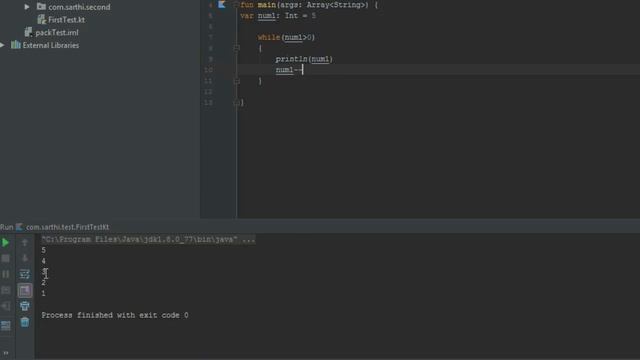The height and width of the screenshot is (360, 640).
Task: Click 'Array<String>' parameter type in editor
Action: click(x=335, y=5)
